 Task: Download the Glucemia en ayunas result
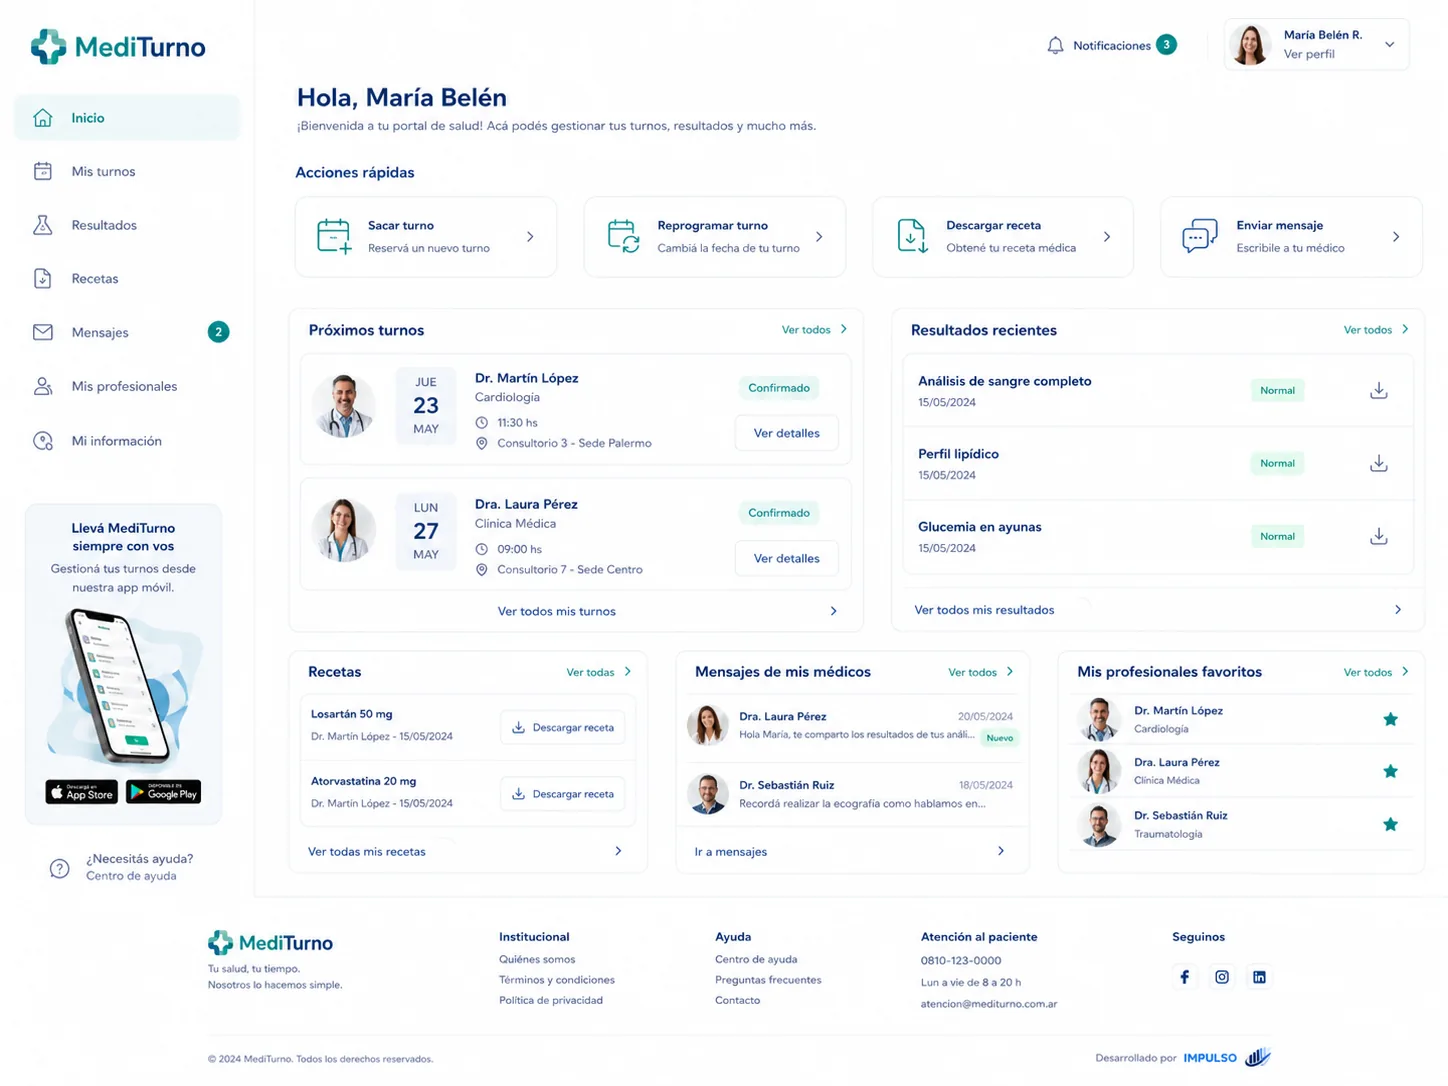(1378, 536)
